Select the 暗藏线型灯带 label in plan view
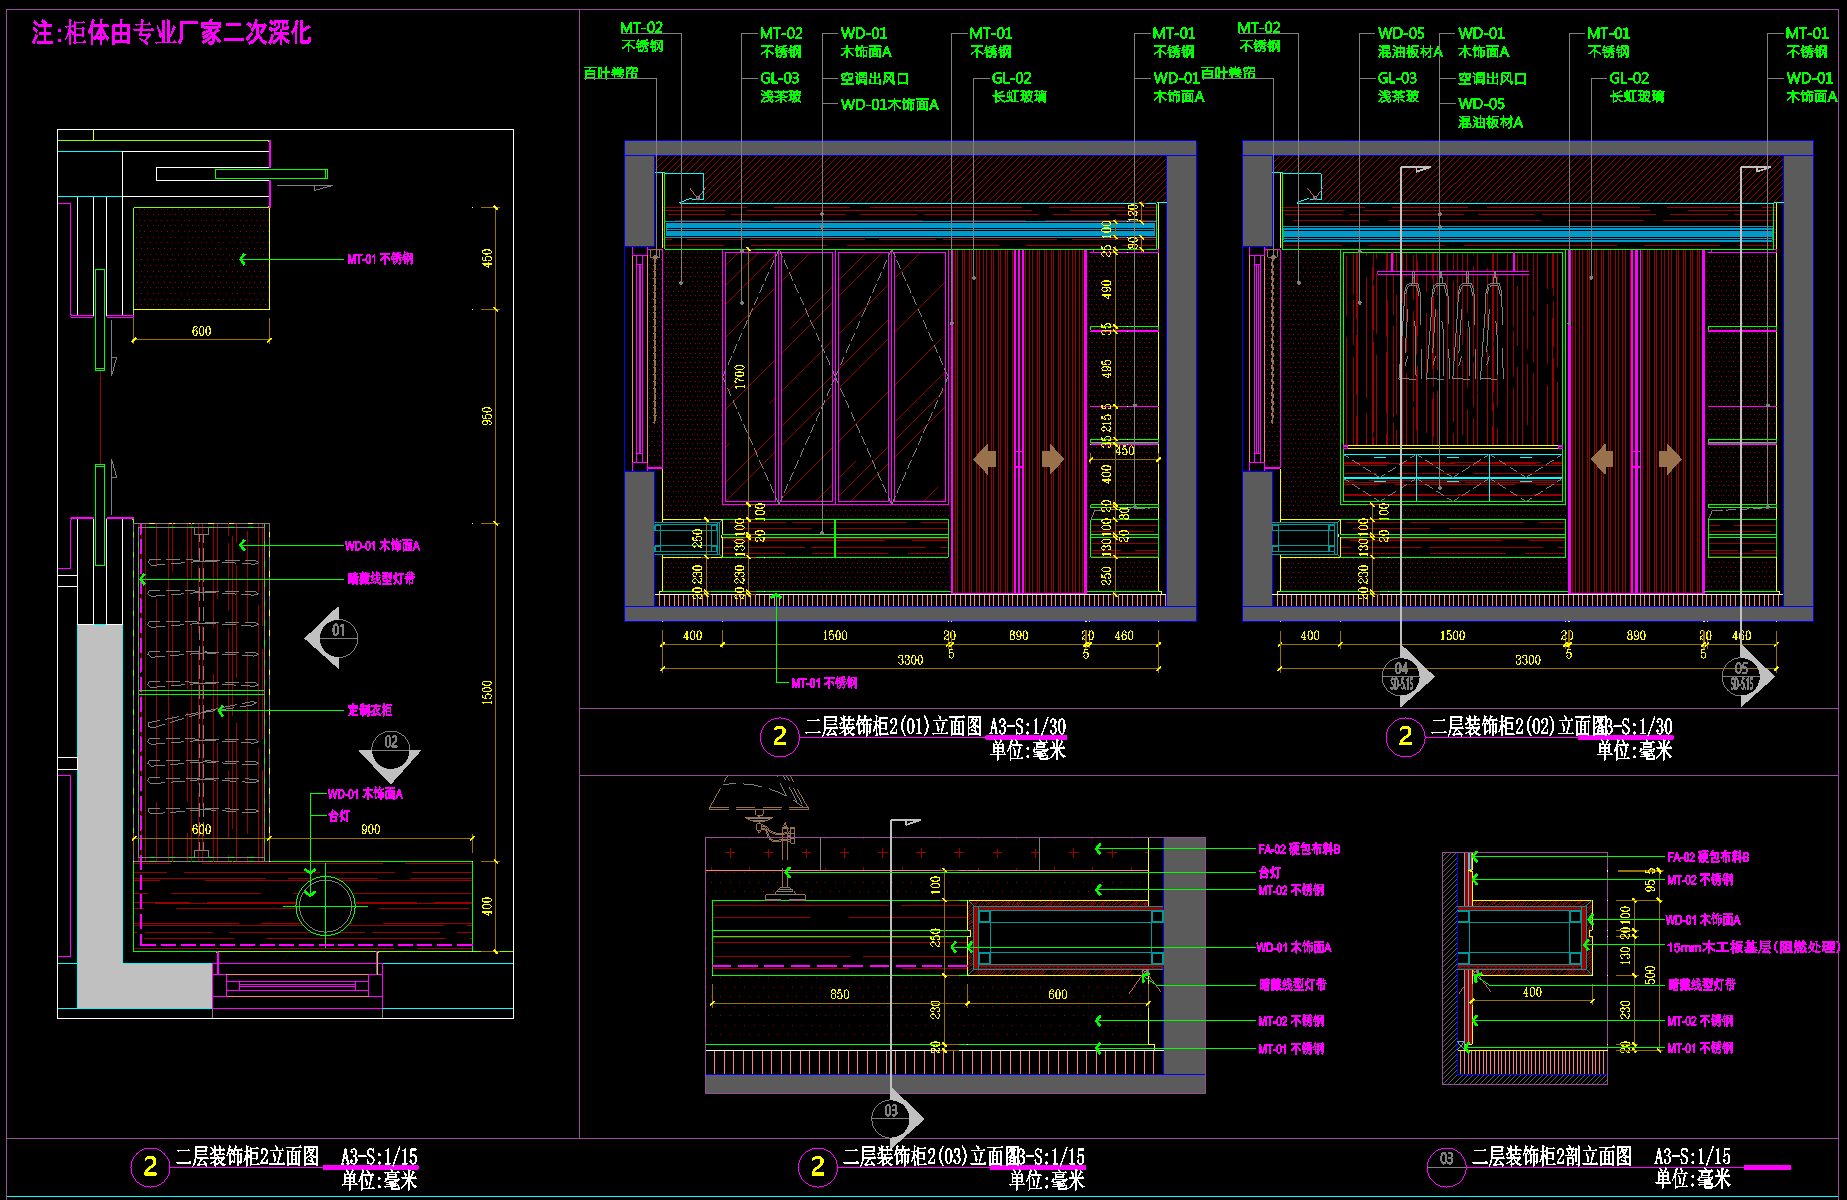 pyautogui.click(x=381, y=579)
